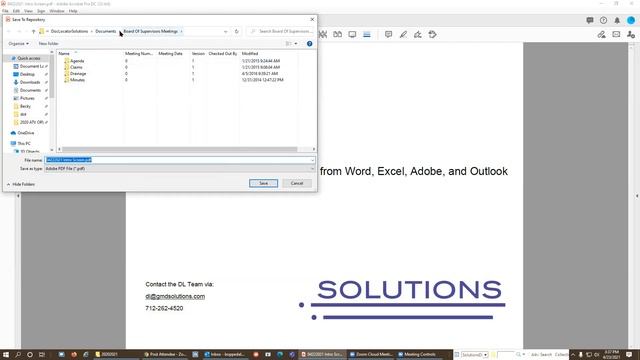Open the Sign menu
The height and width of the screenshot is (360, 640).
pos(41,11)
